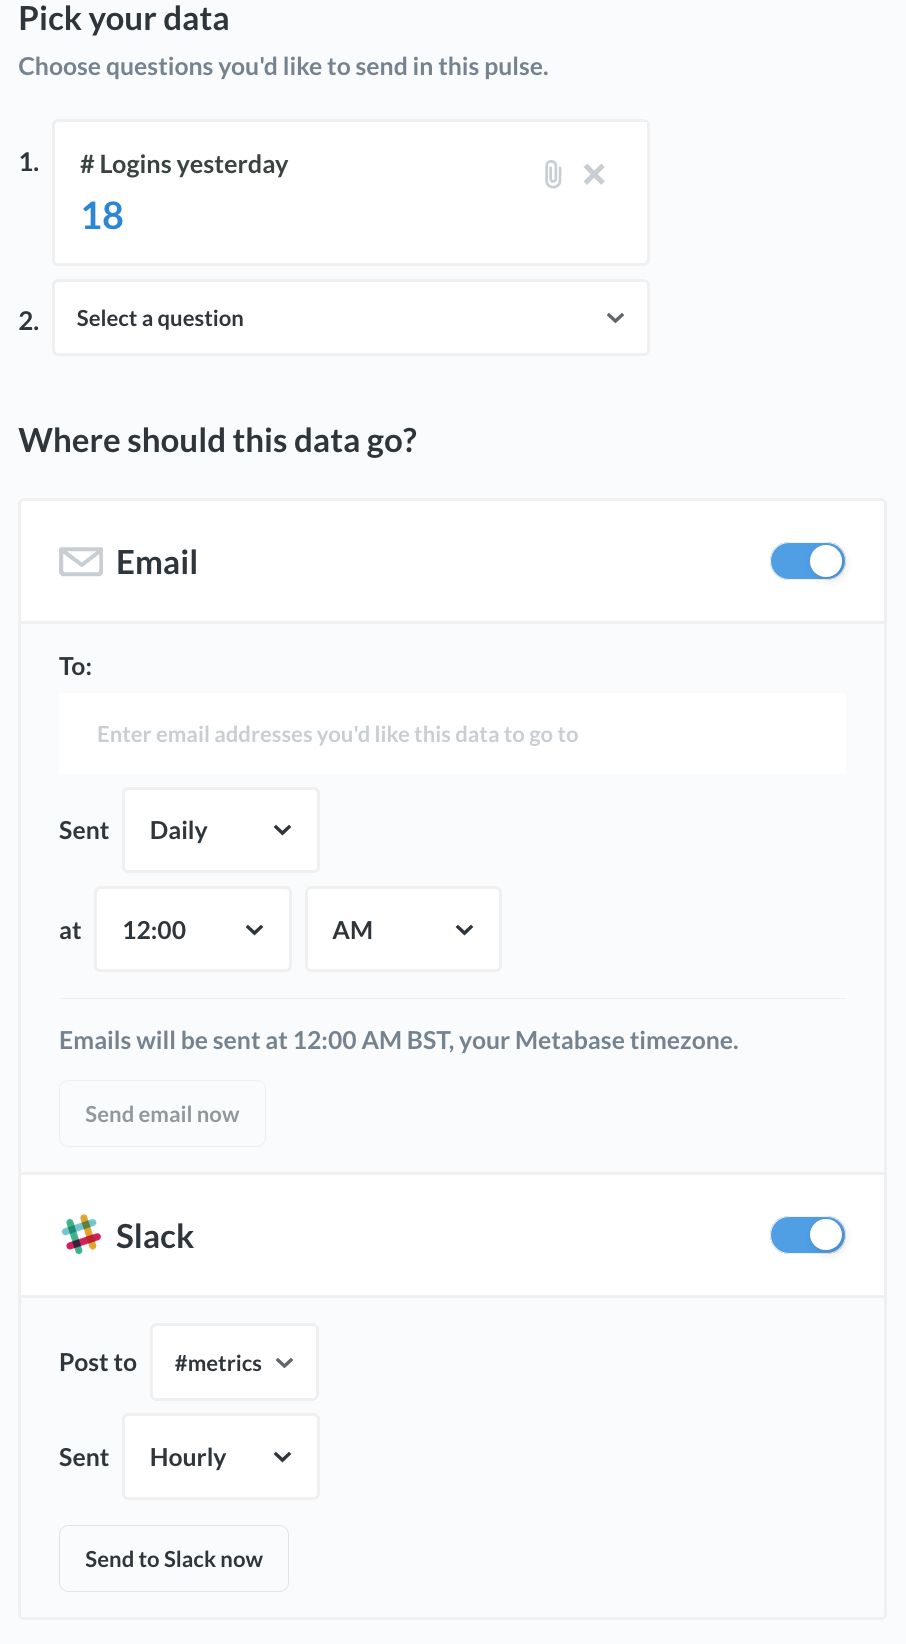Open the 12:00 time dropdown

pos(192,929)
